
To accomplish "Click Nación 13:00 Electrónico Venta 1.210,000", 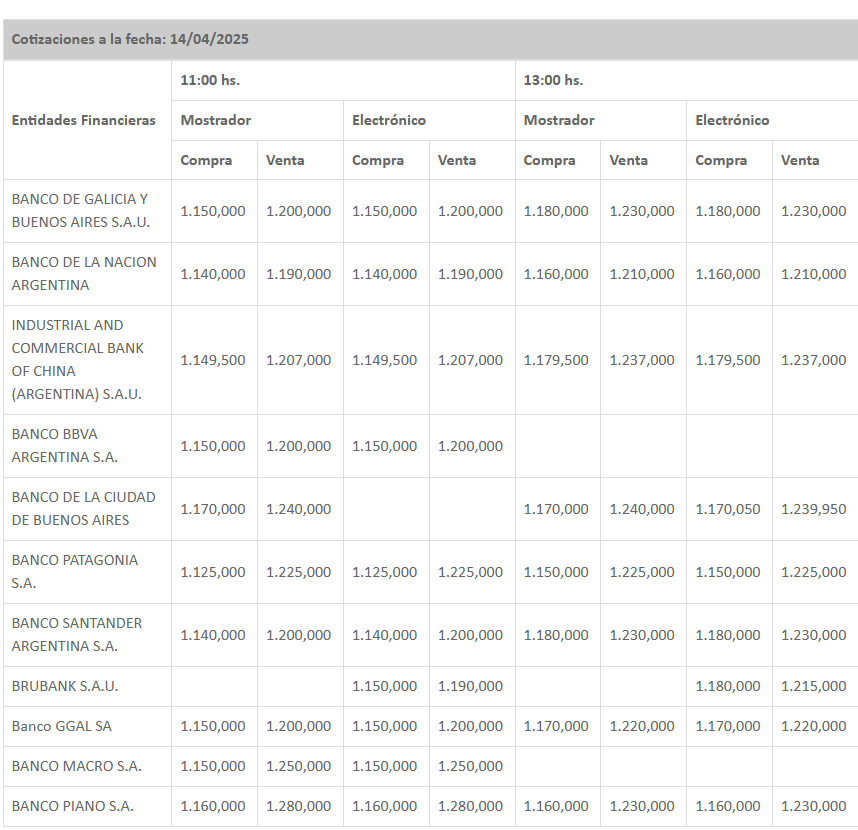I will pyautogui.click(x=814, y=274).
